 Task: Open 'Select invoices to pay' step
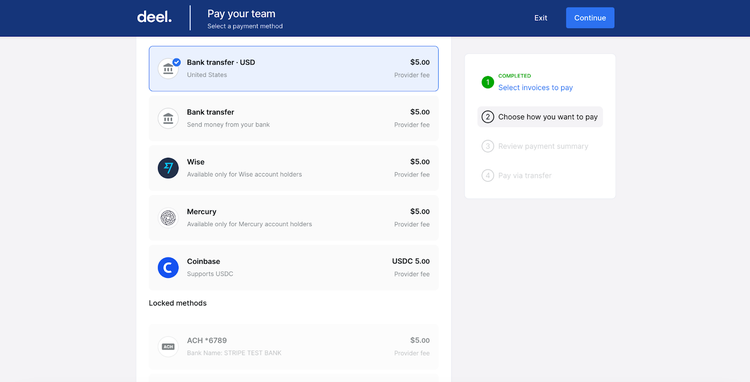click(535, 87)
